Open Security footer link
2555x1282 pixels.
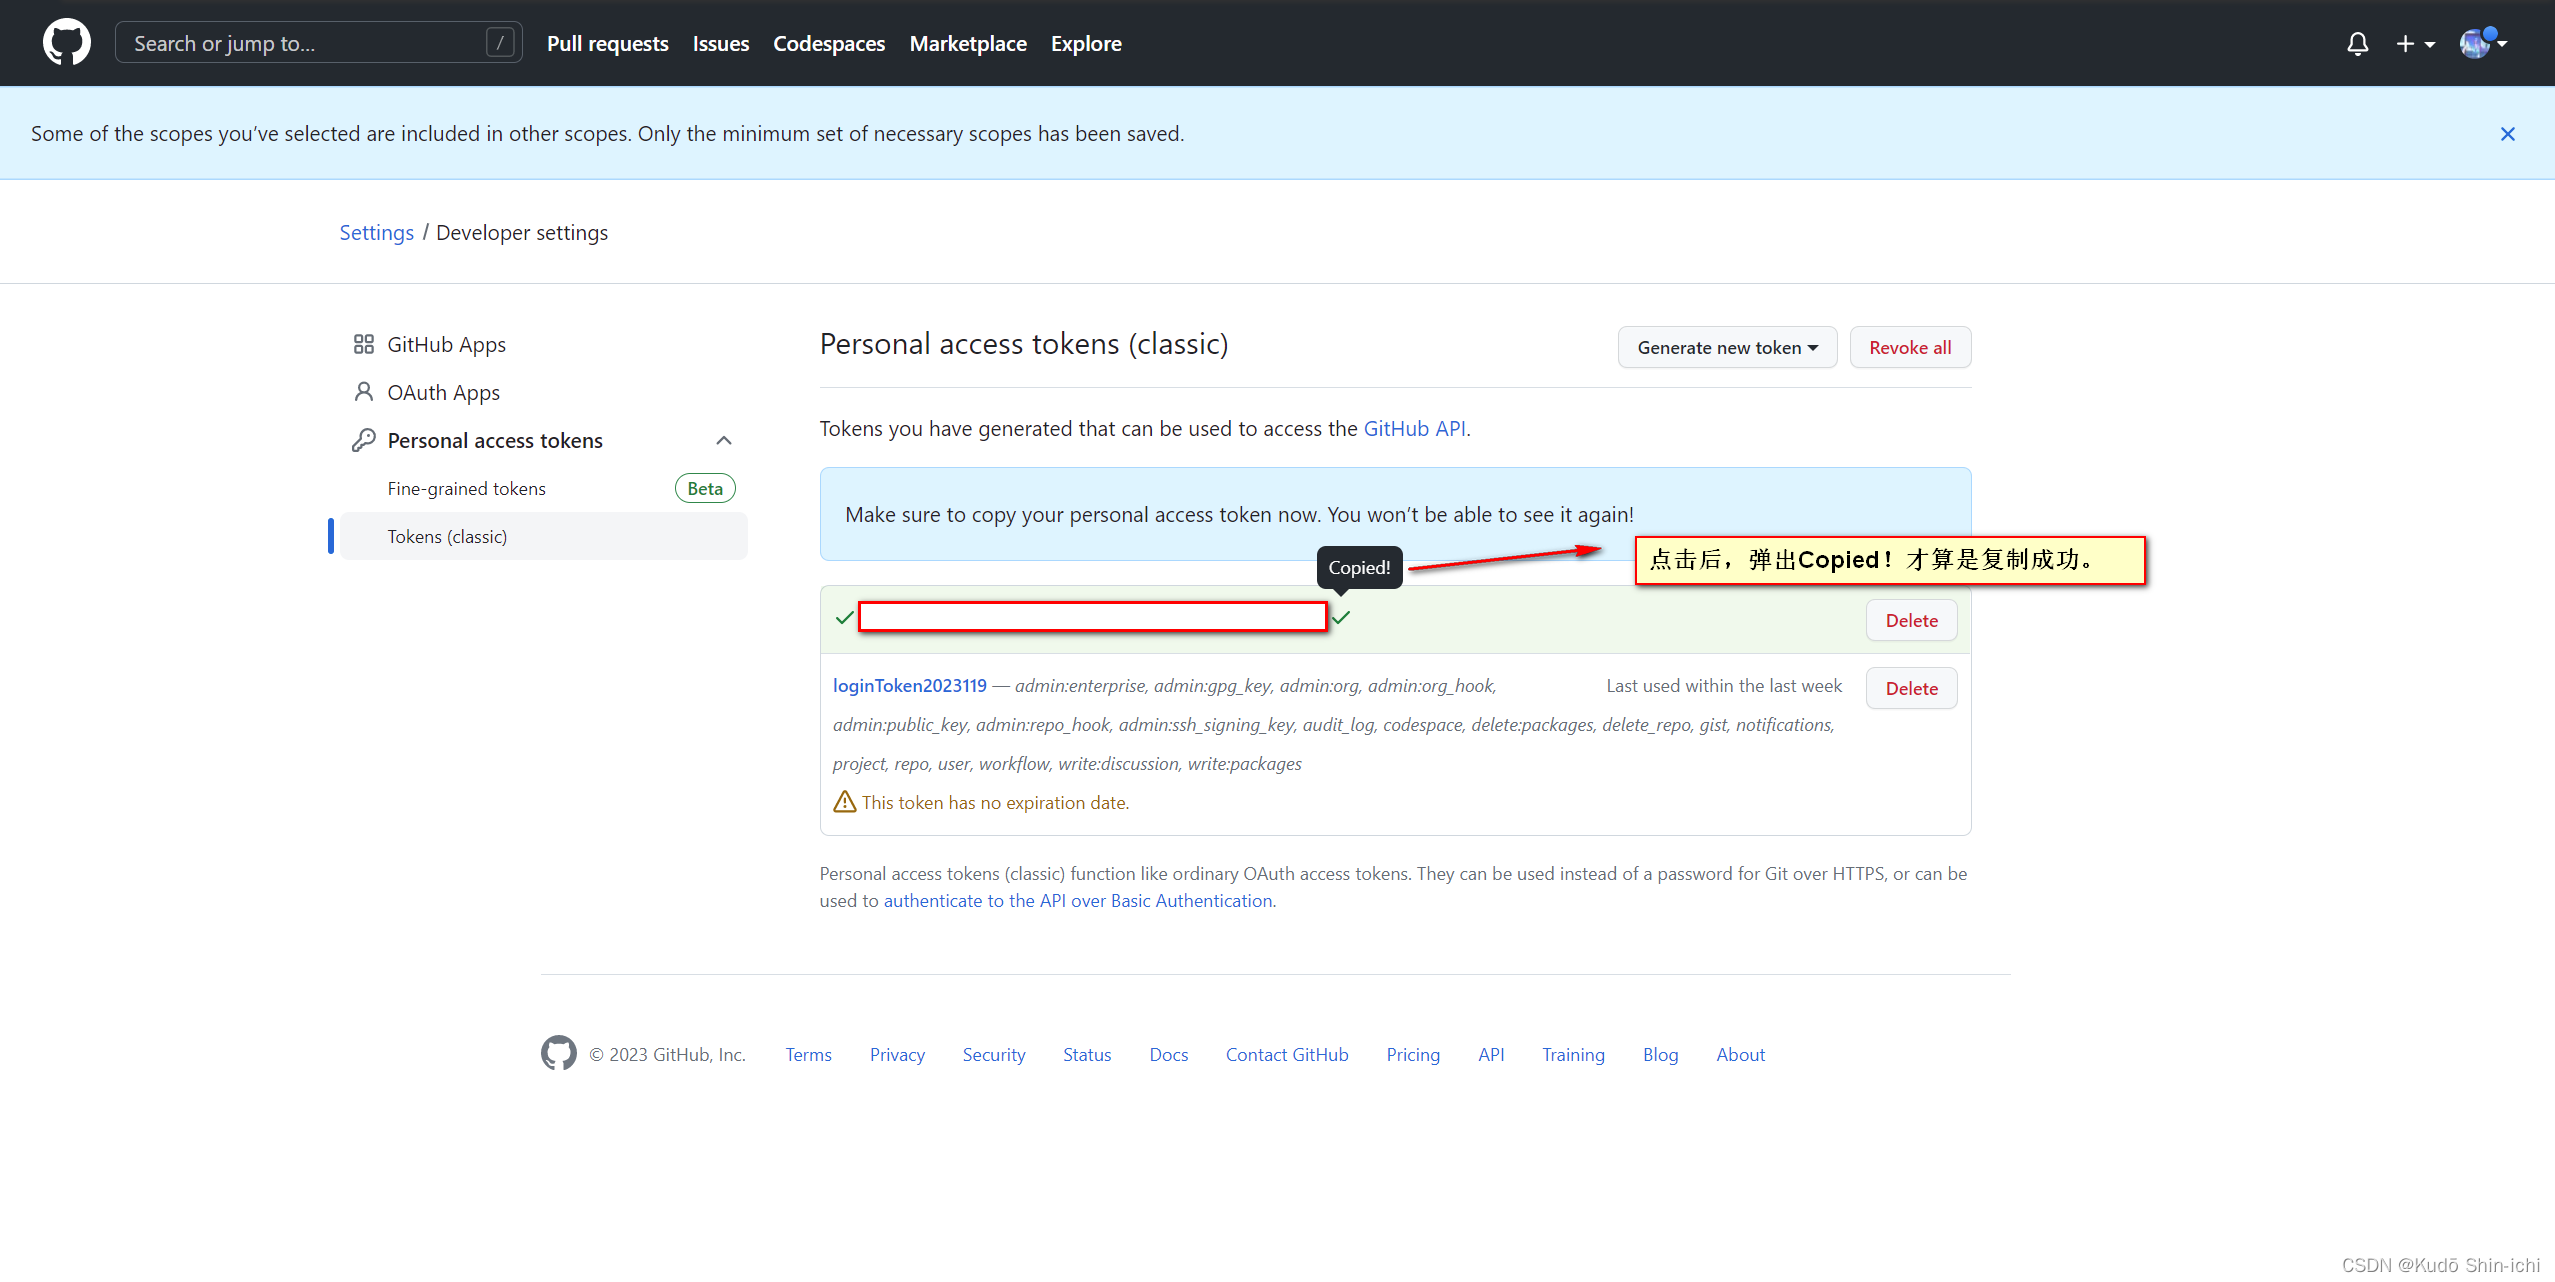click(x=994, y=1055)
